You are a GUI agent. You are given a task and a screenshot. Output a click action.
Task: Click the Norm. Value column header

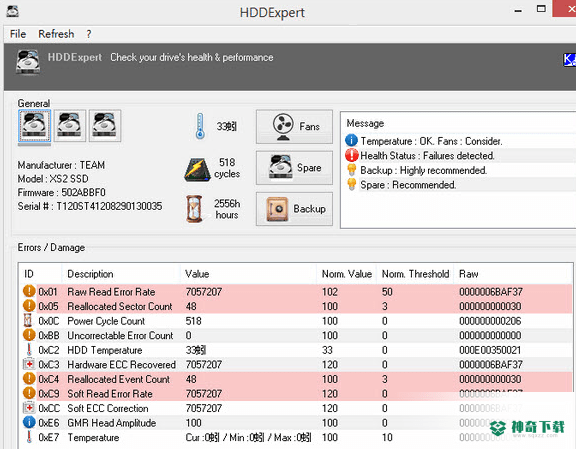point(347,274)
